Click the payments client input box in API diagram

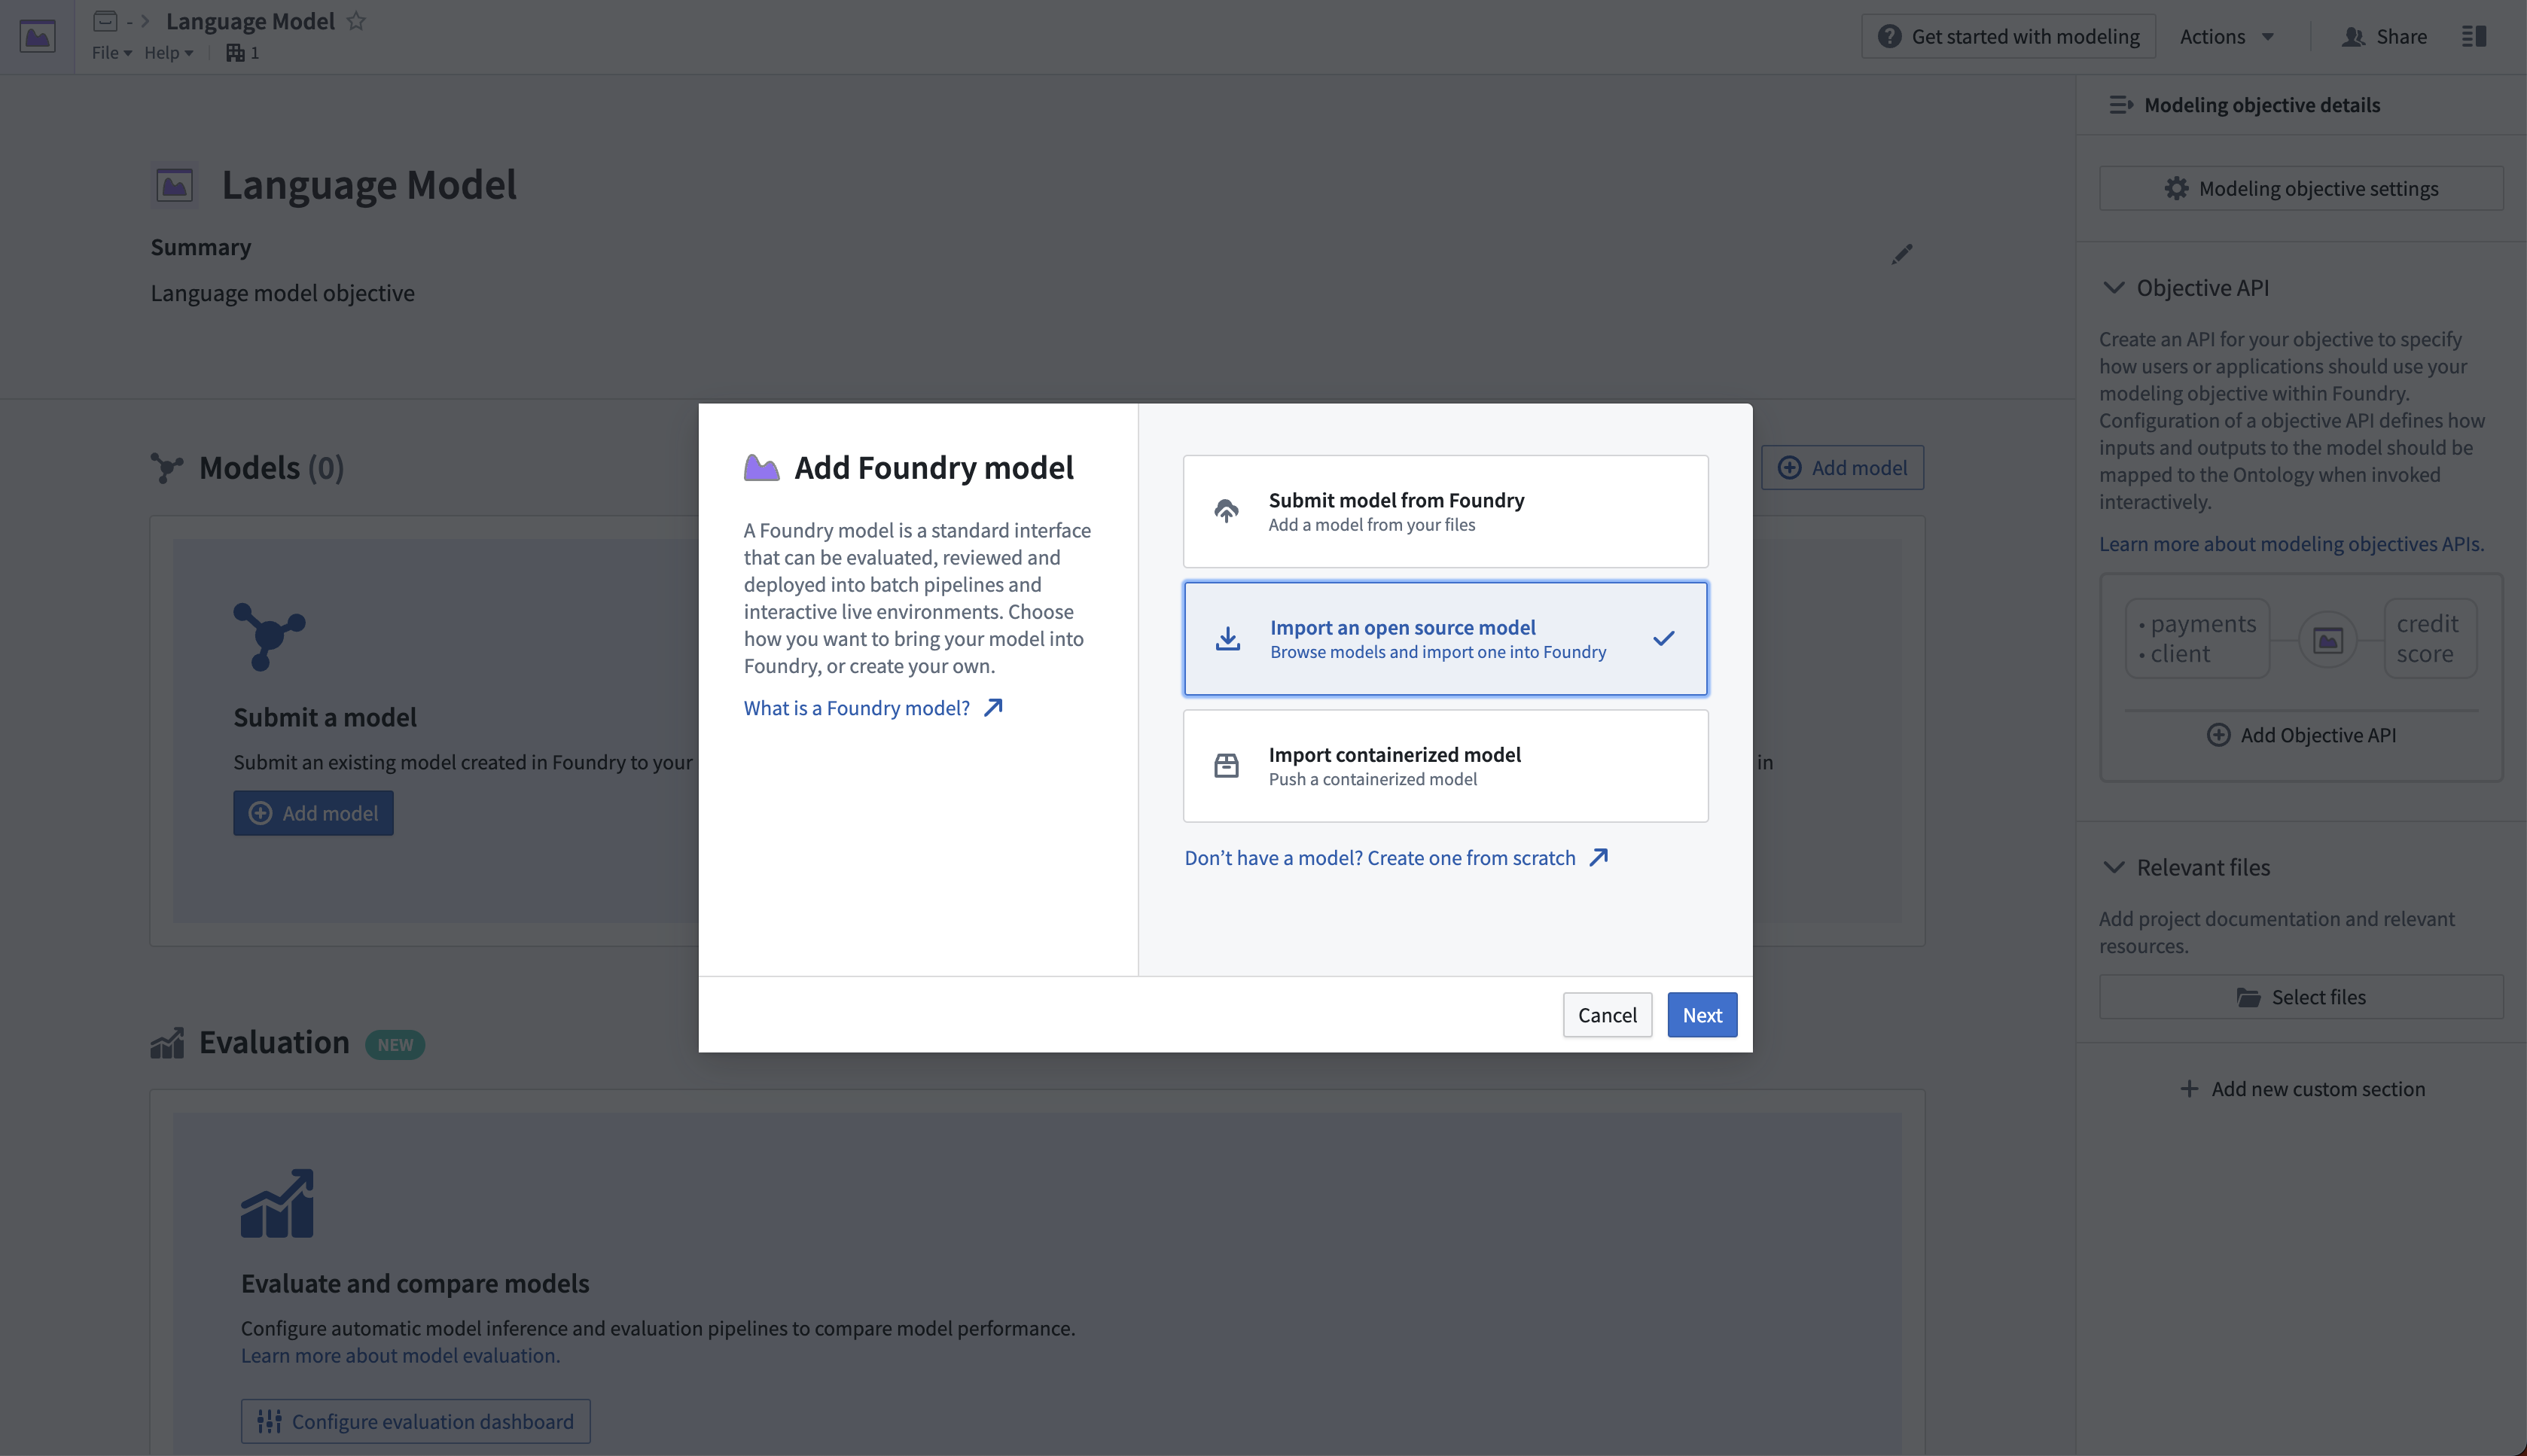click(2198, 639)
